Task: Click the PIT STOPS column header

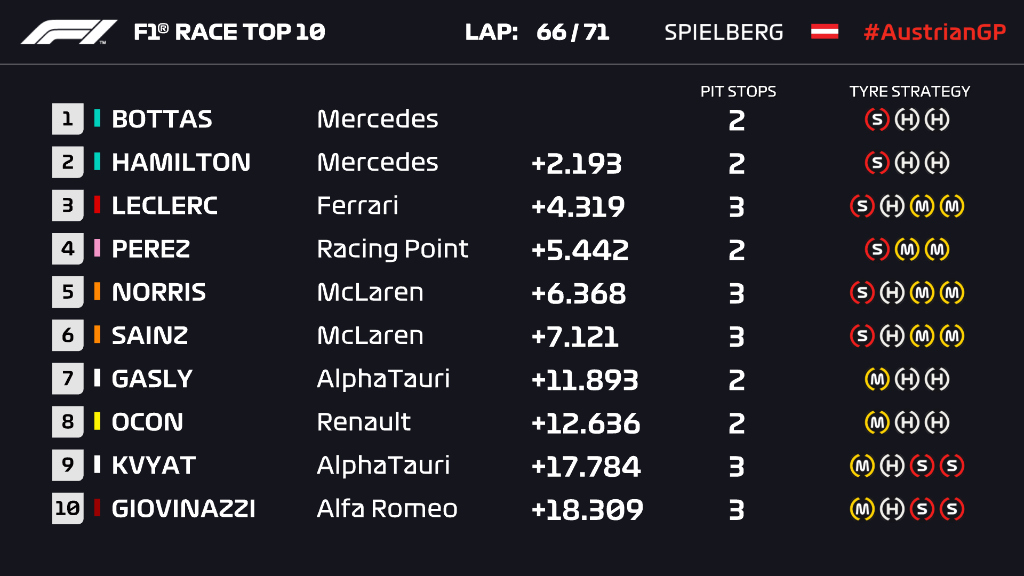Action: point(738,91)
